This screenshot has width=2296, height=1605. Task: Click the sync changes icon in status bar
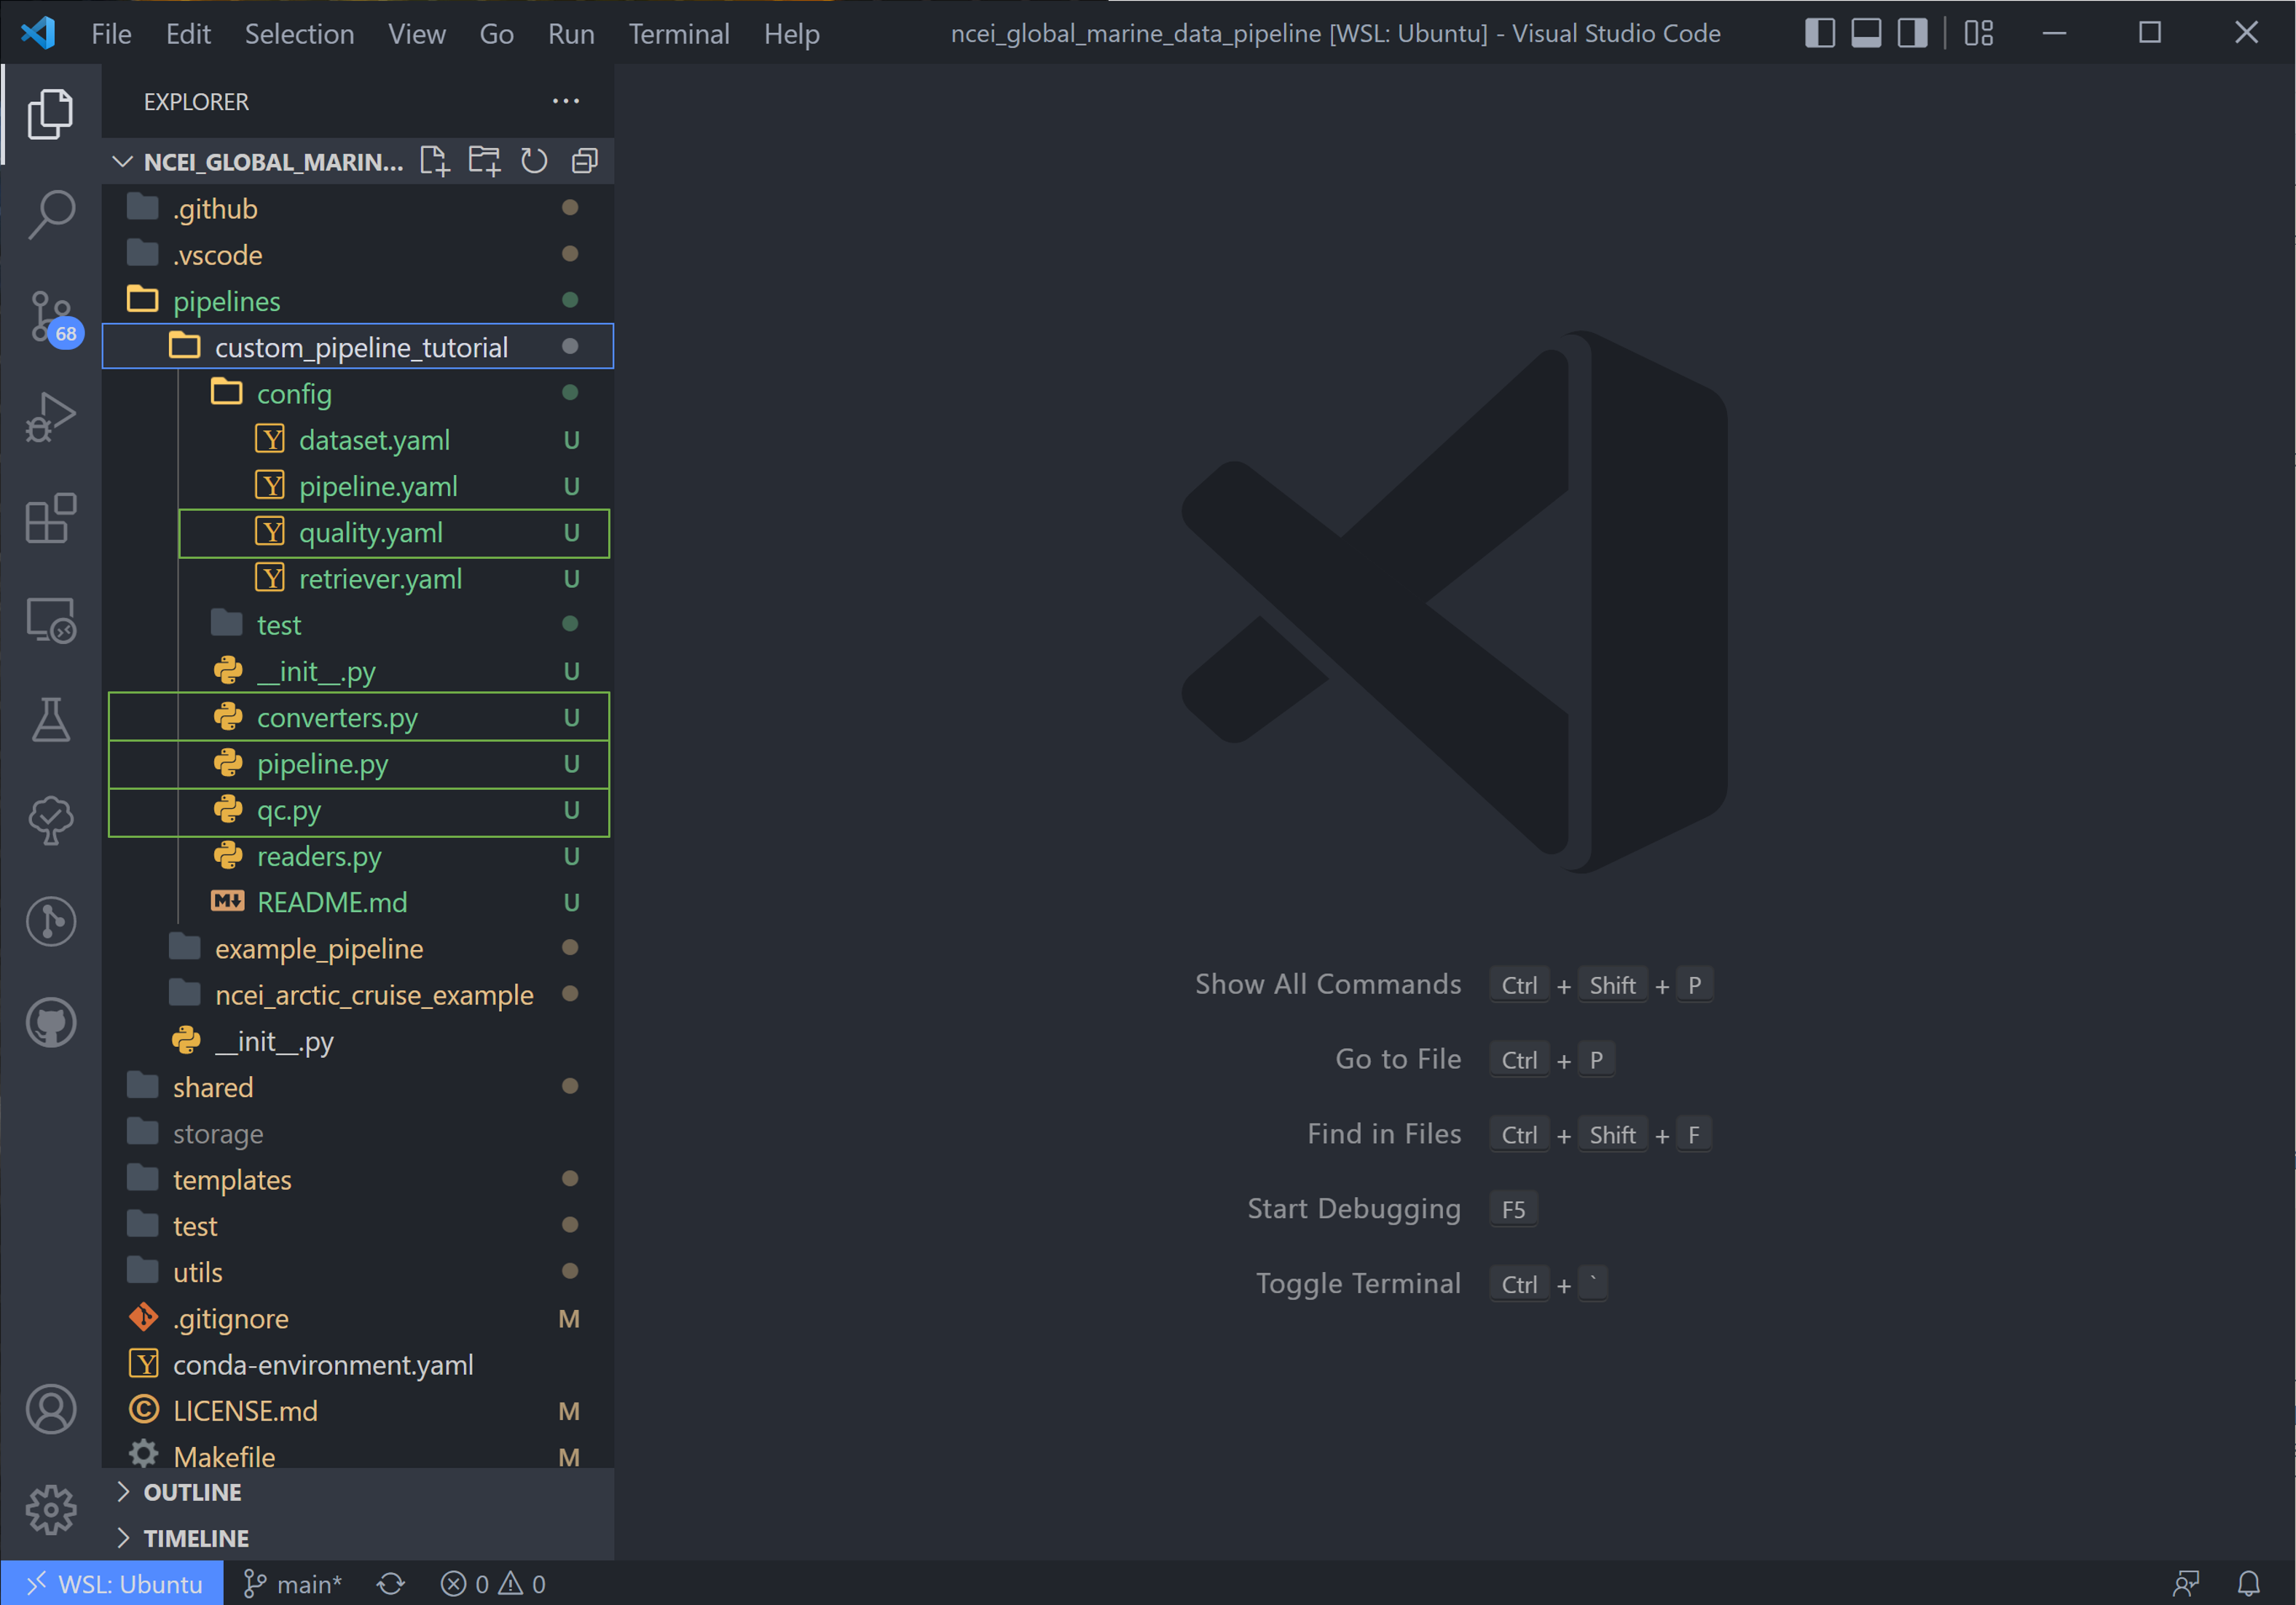(391, 1584)
